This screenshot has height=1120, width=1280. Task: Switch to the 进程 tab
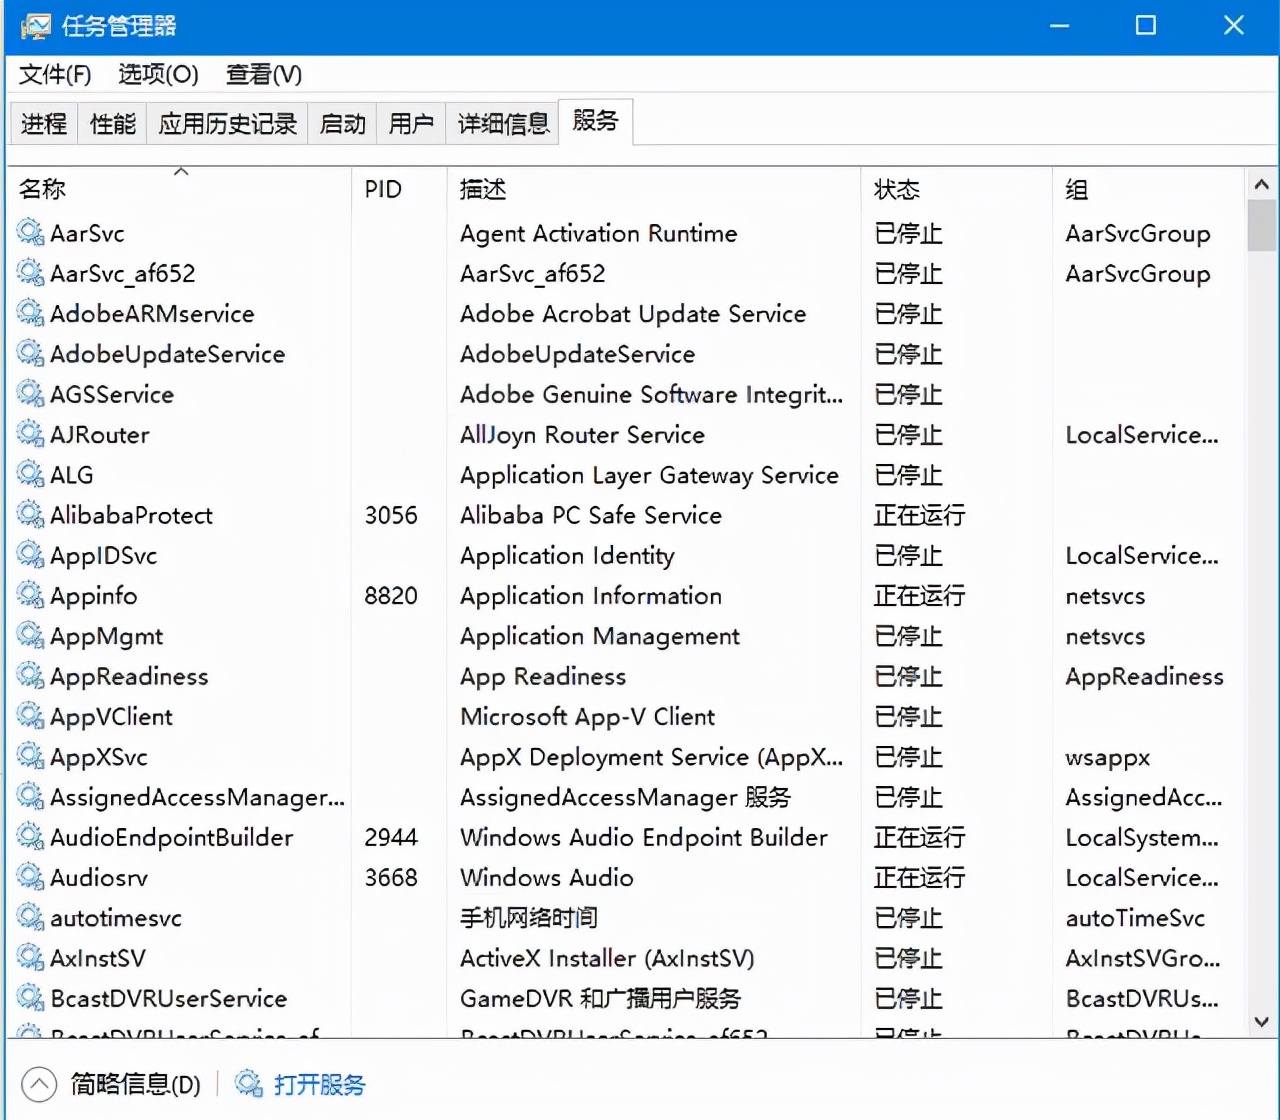click(42, 122)
